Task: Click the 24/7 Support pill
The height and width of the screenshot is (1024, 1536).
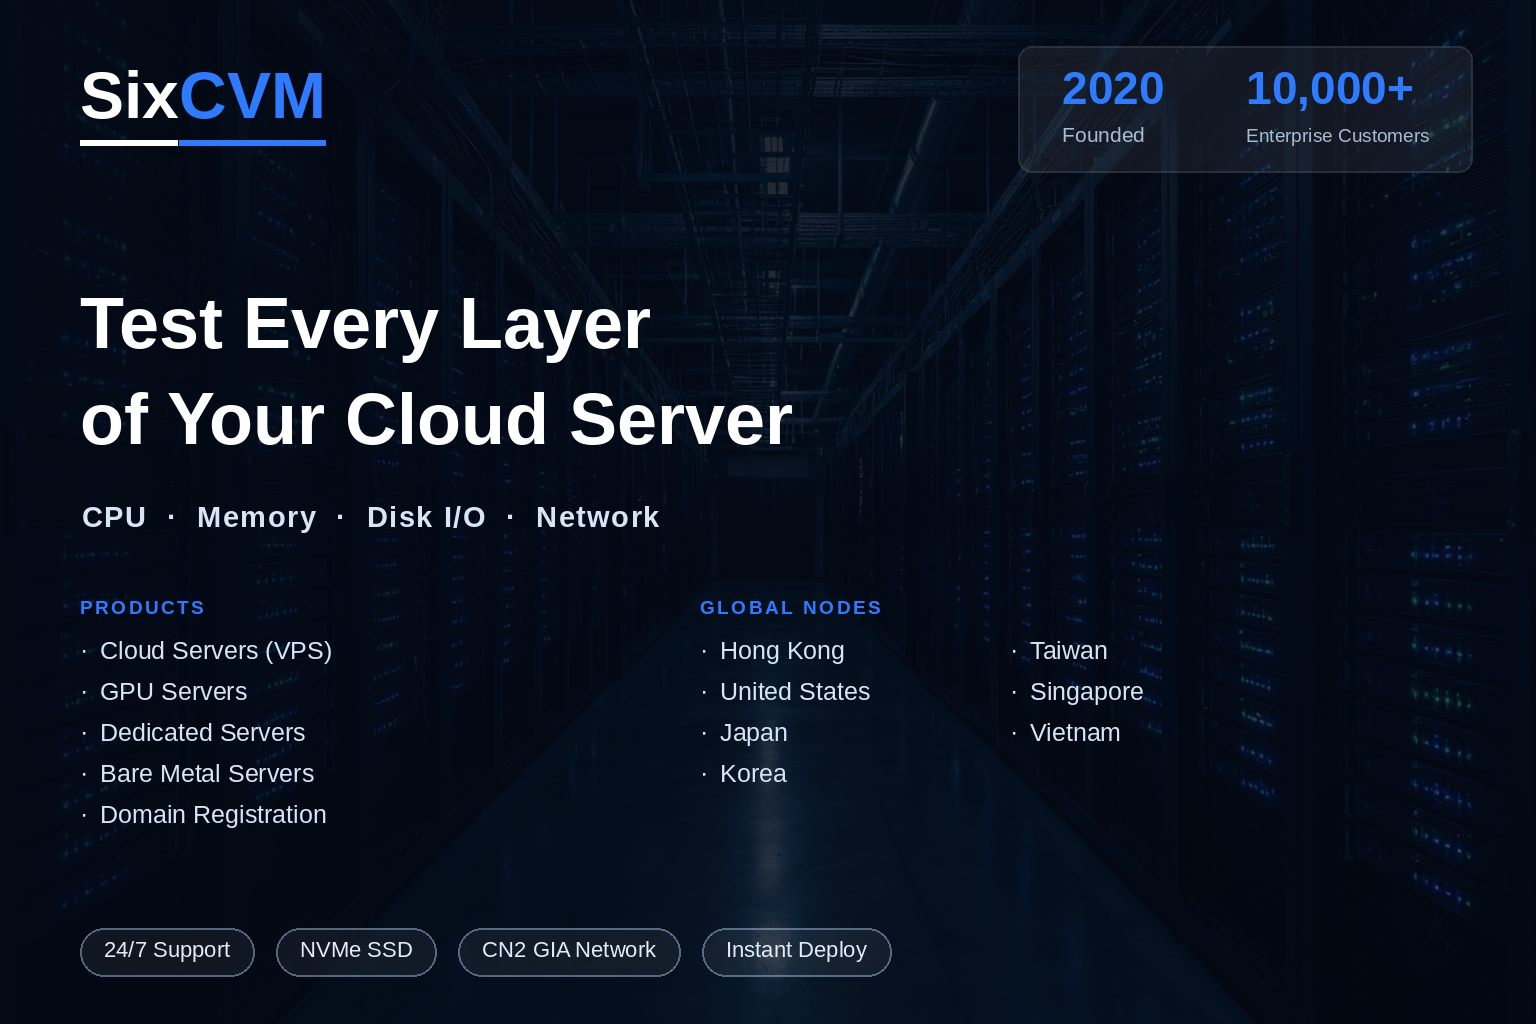Action: (x=167, y=952)
